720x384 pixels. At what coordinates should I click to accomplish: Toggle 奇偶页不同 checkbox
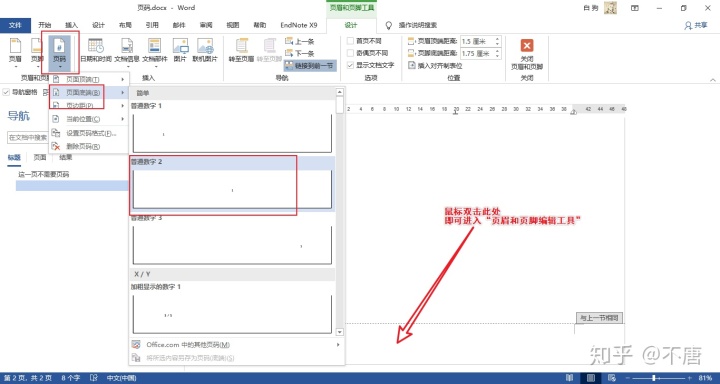point(351,53)
